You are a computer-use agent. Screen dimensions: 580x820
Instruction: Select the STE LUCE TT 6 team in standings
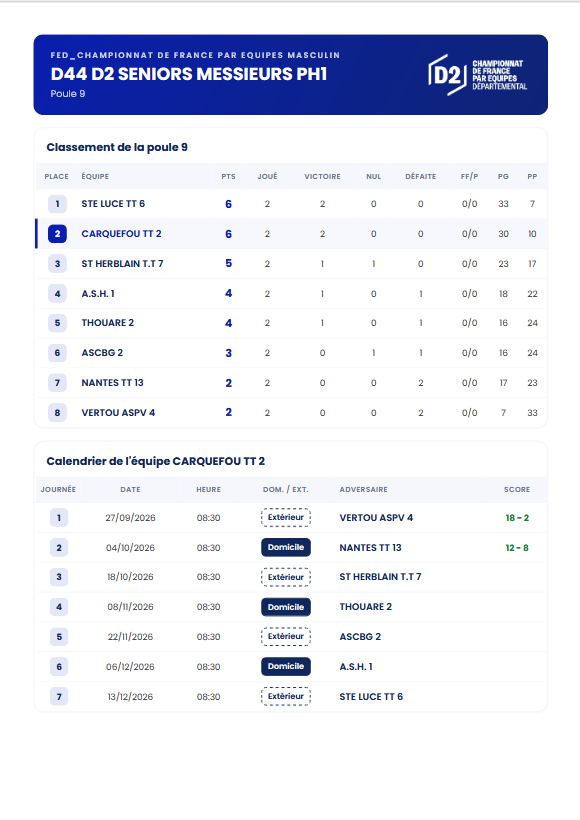click(113, 203)
